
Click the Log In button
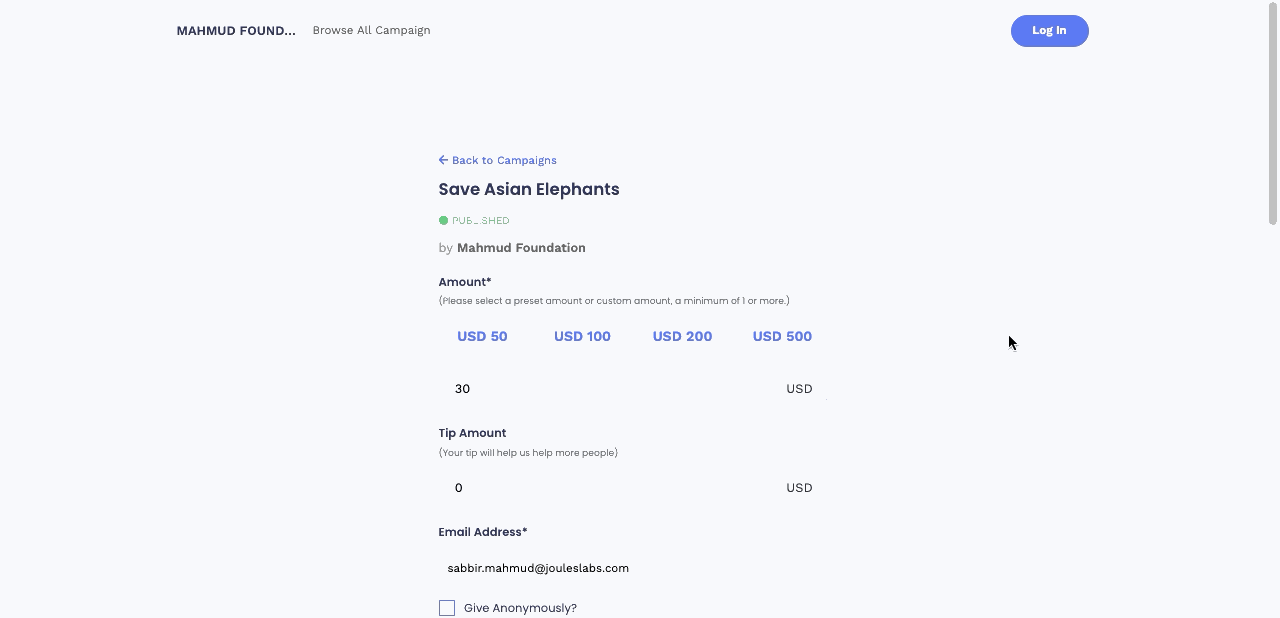coord(1049,31)
